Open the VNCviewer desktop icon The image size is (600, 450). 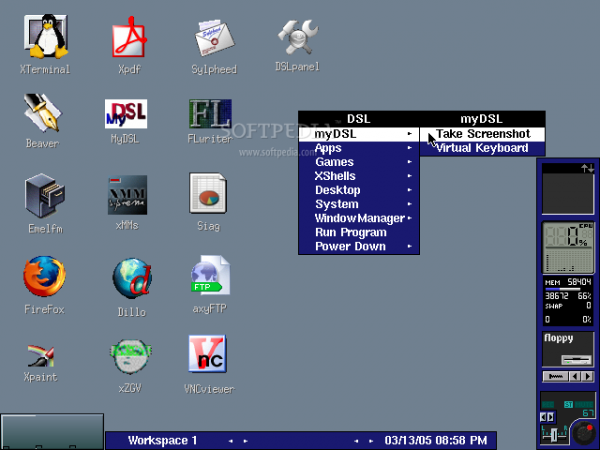(208, 356)
